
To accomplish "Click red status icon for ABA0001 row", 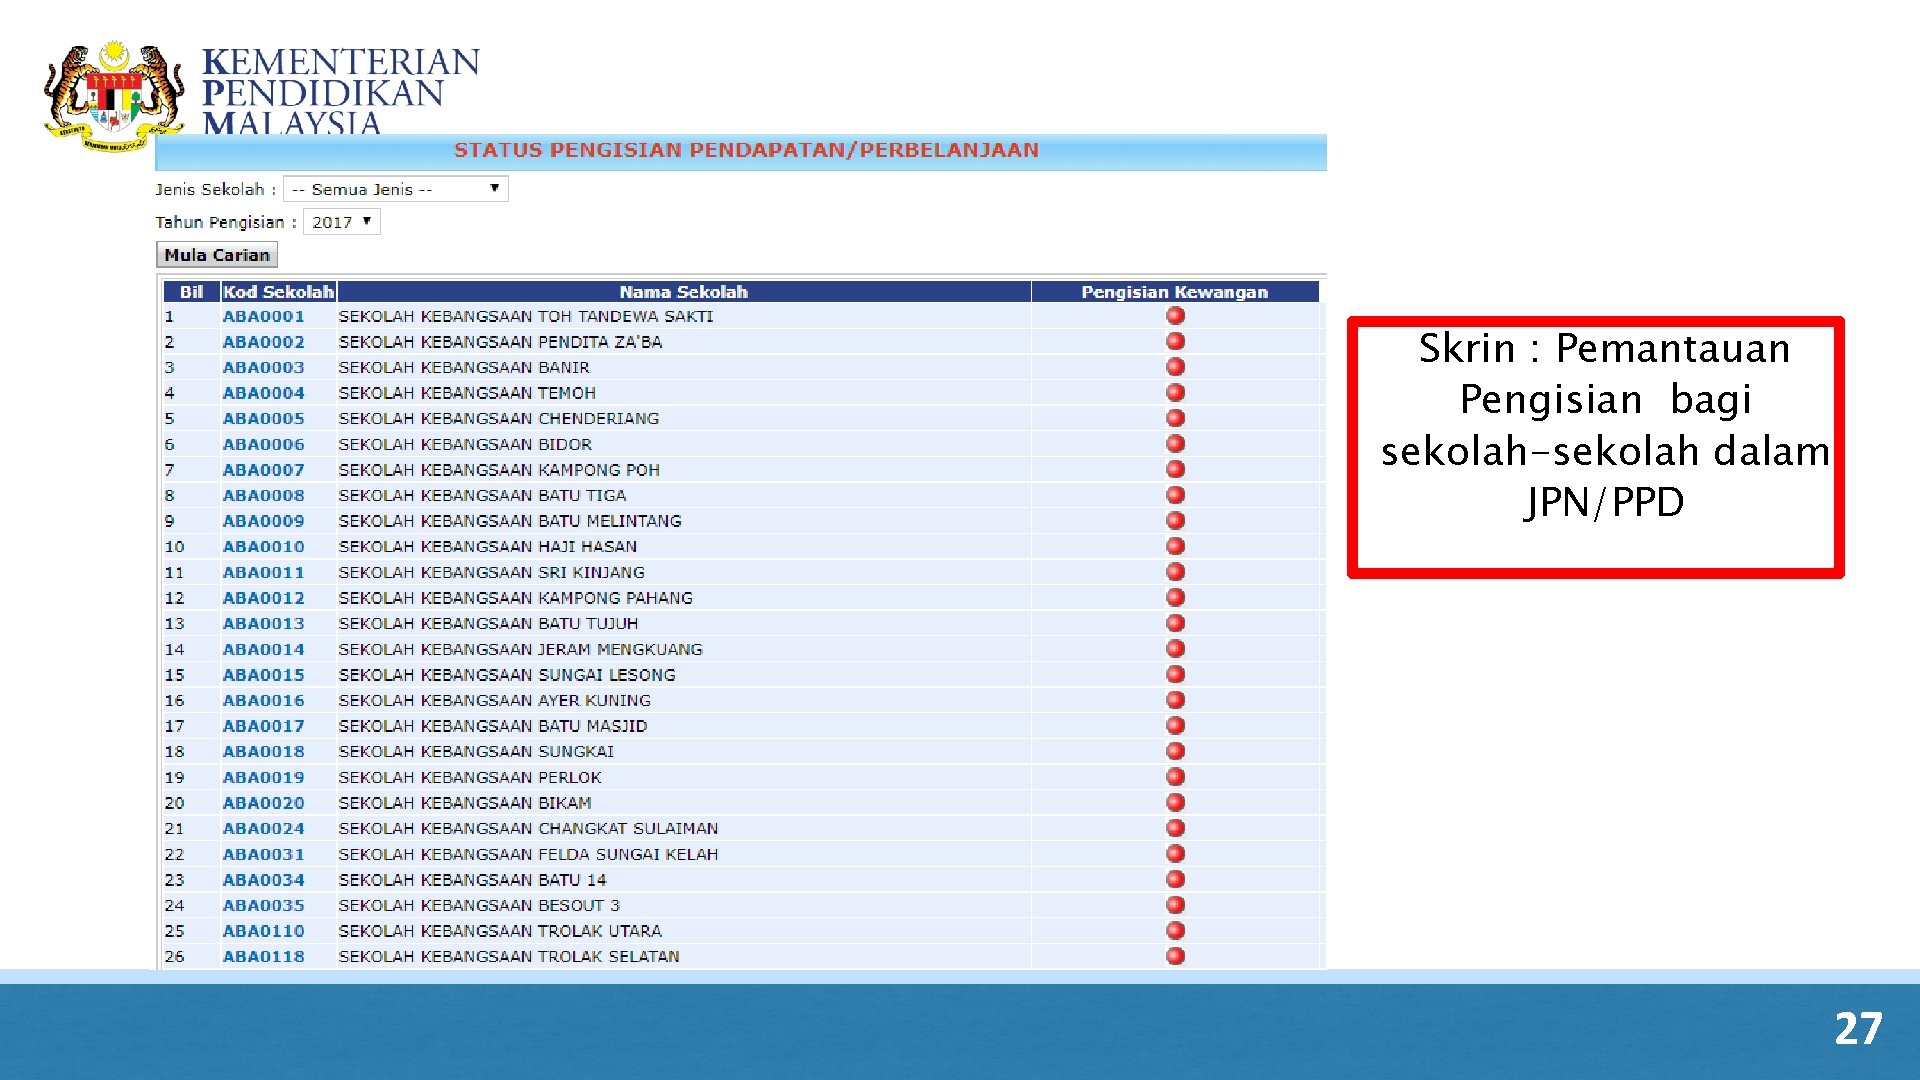I will (1175, 316).
